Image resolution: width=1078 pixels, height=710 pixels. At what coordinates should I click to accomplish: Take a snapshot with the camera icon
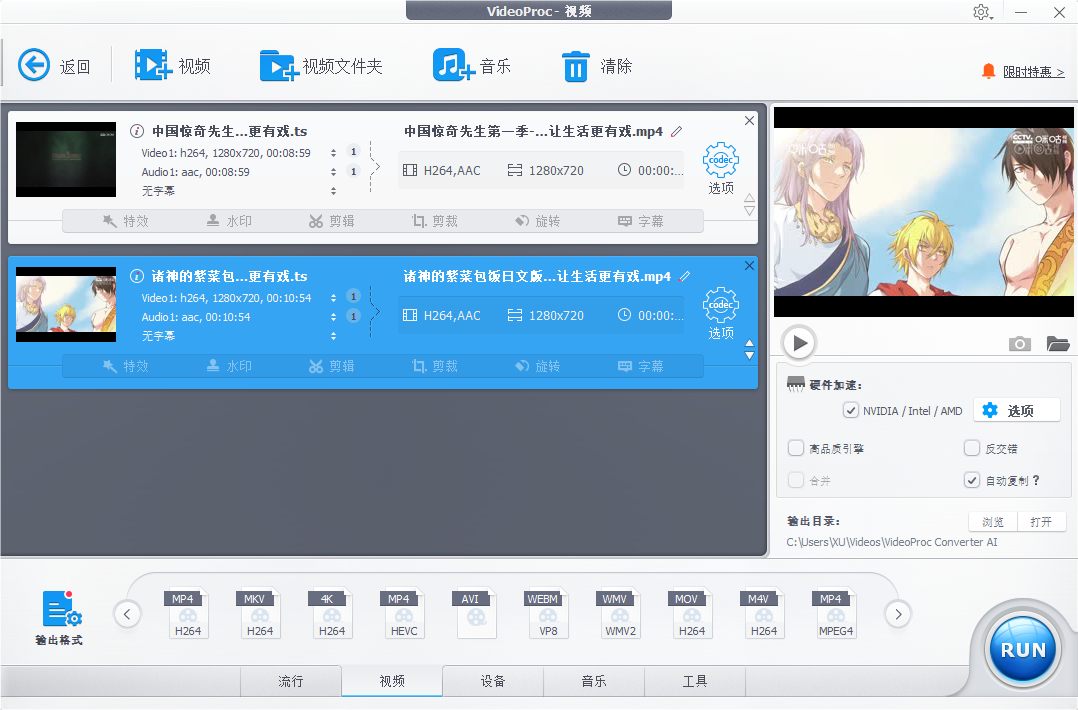click(x=1019, y=343)
